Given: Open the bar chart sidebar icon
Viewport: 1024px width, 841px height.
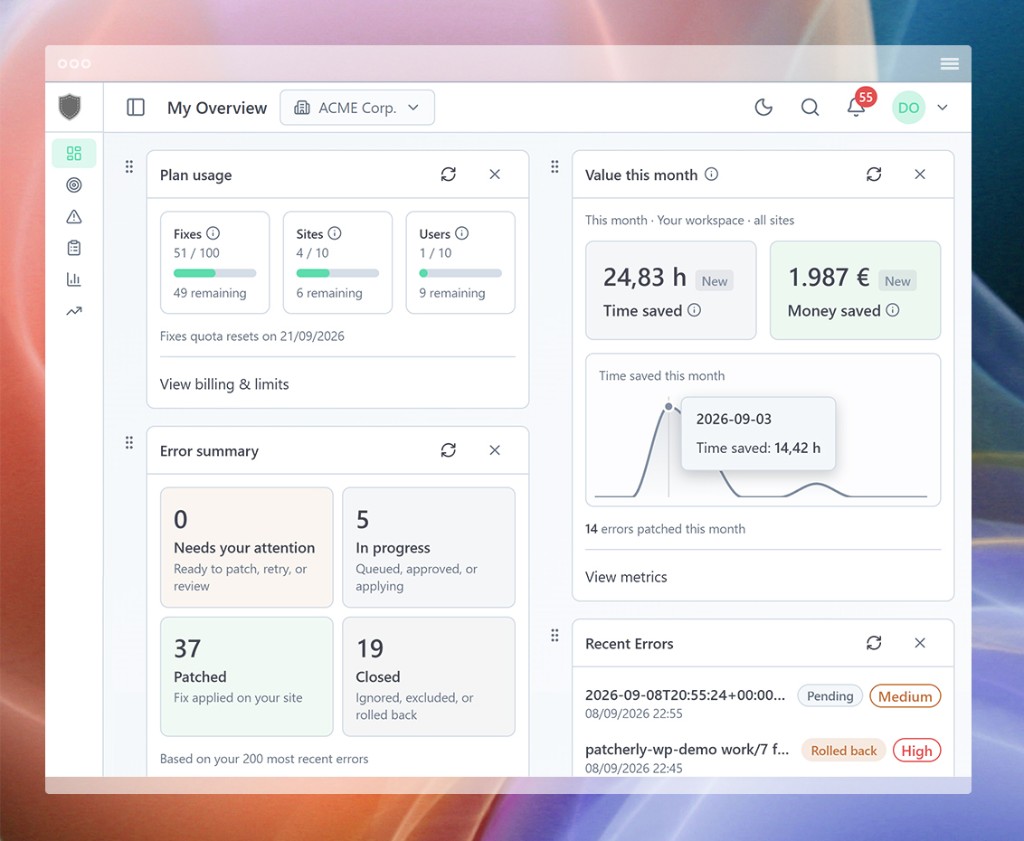Looking at the screenshot, I should [74, 279].
